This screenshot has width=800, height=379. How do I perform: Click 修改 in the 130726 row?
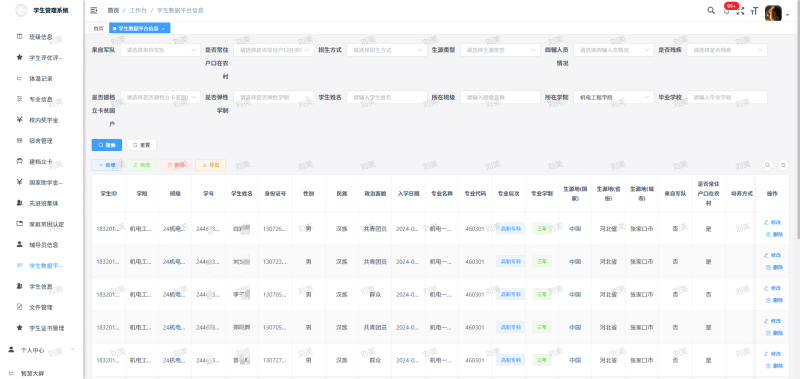pos(772,222)
